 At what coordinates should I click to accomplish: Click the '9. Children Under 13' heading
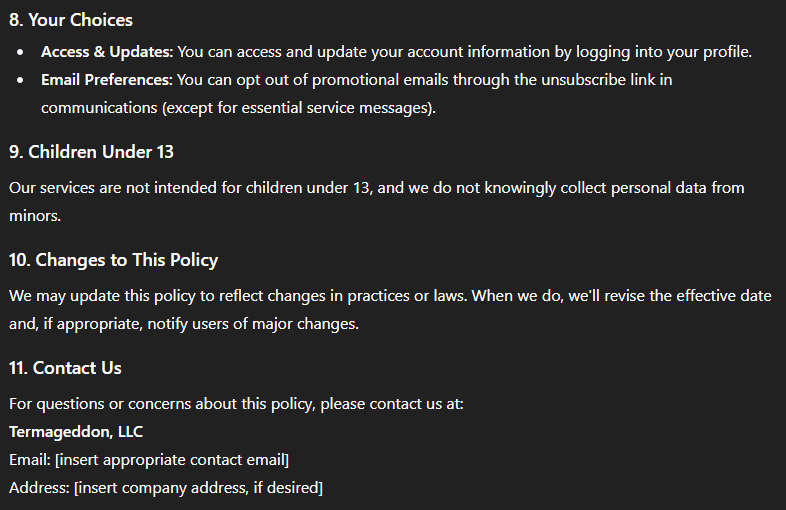click(91, 152)
